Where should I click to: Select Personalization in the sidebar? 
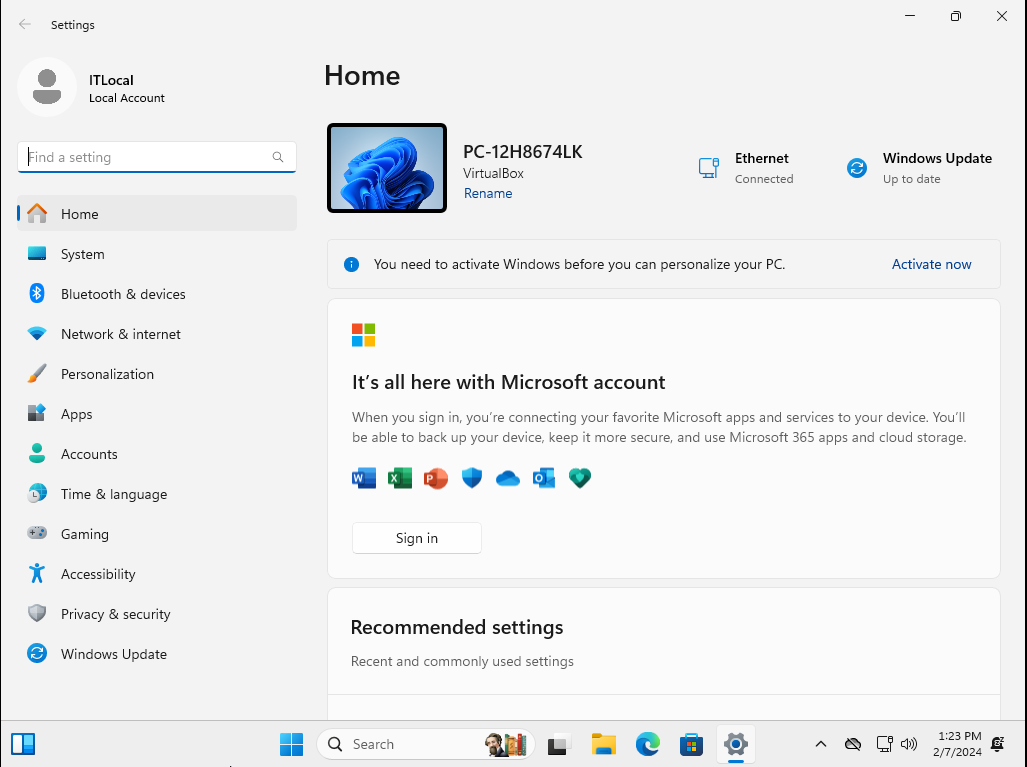pyautogui.click(x=157, y=373)
